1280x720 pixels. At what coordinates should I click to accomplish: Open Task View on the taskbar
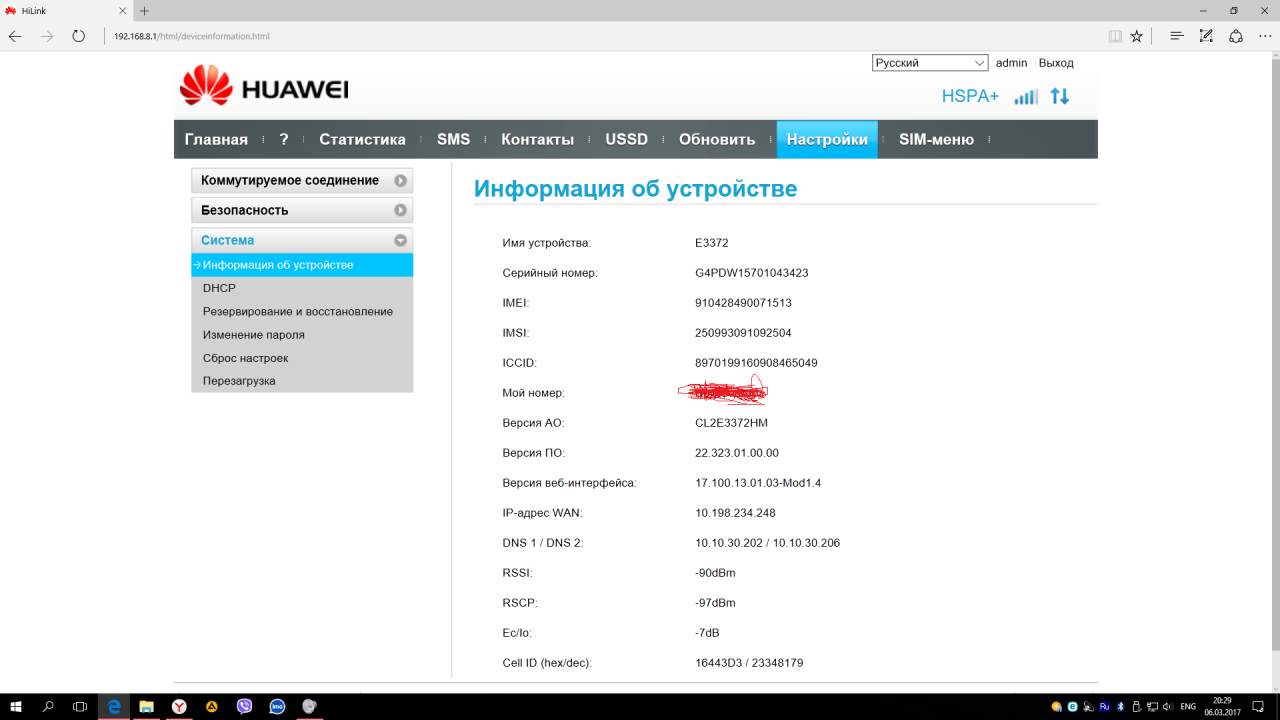point(81,706)
